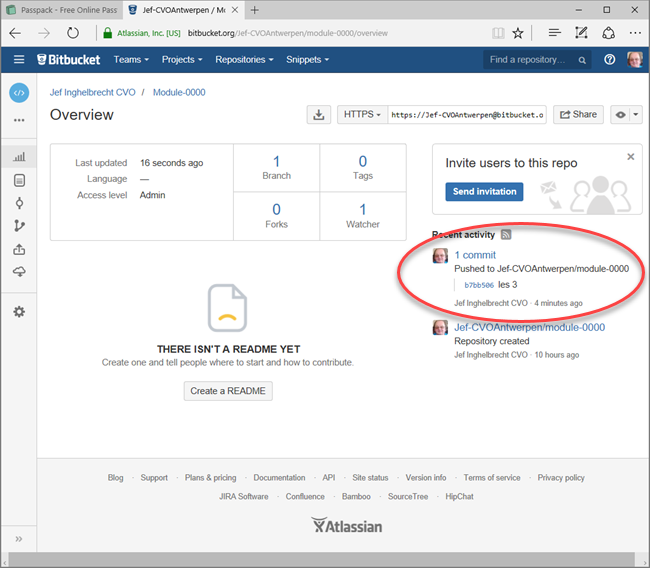
Task: Open the Pull requests sidebar icon
Action: (19, 249)
